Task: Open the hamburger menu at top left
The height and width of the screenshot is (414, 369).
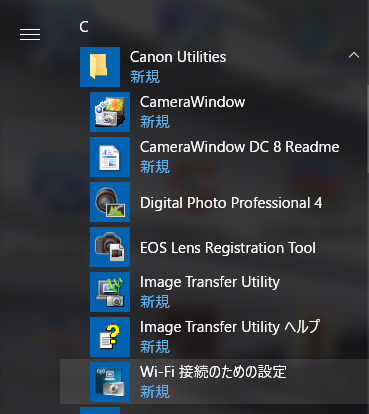Action: (30, 34)
